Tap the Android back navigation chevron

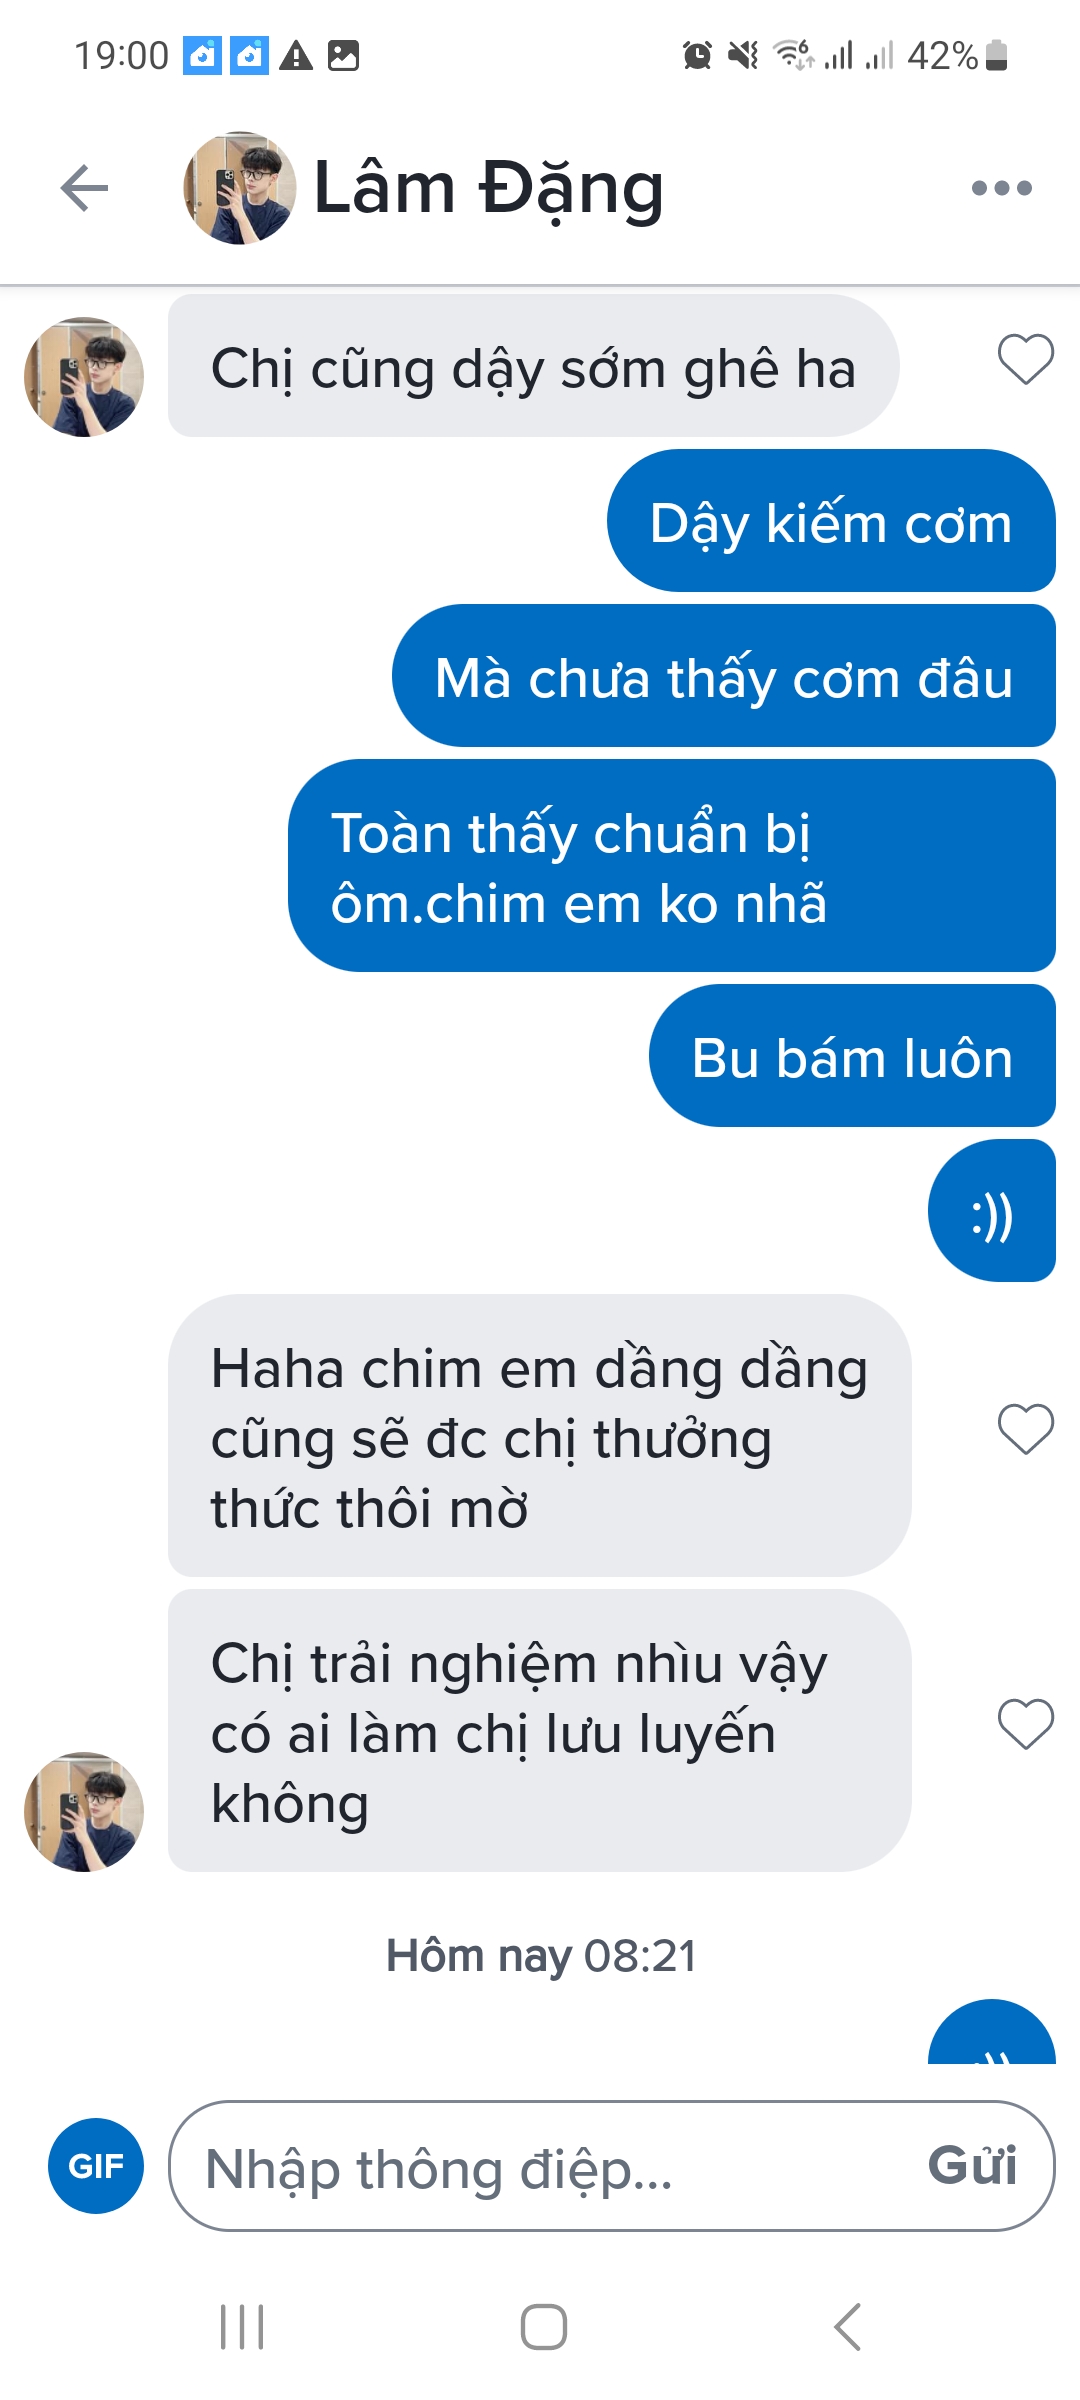coord(847,2327)
